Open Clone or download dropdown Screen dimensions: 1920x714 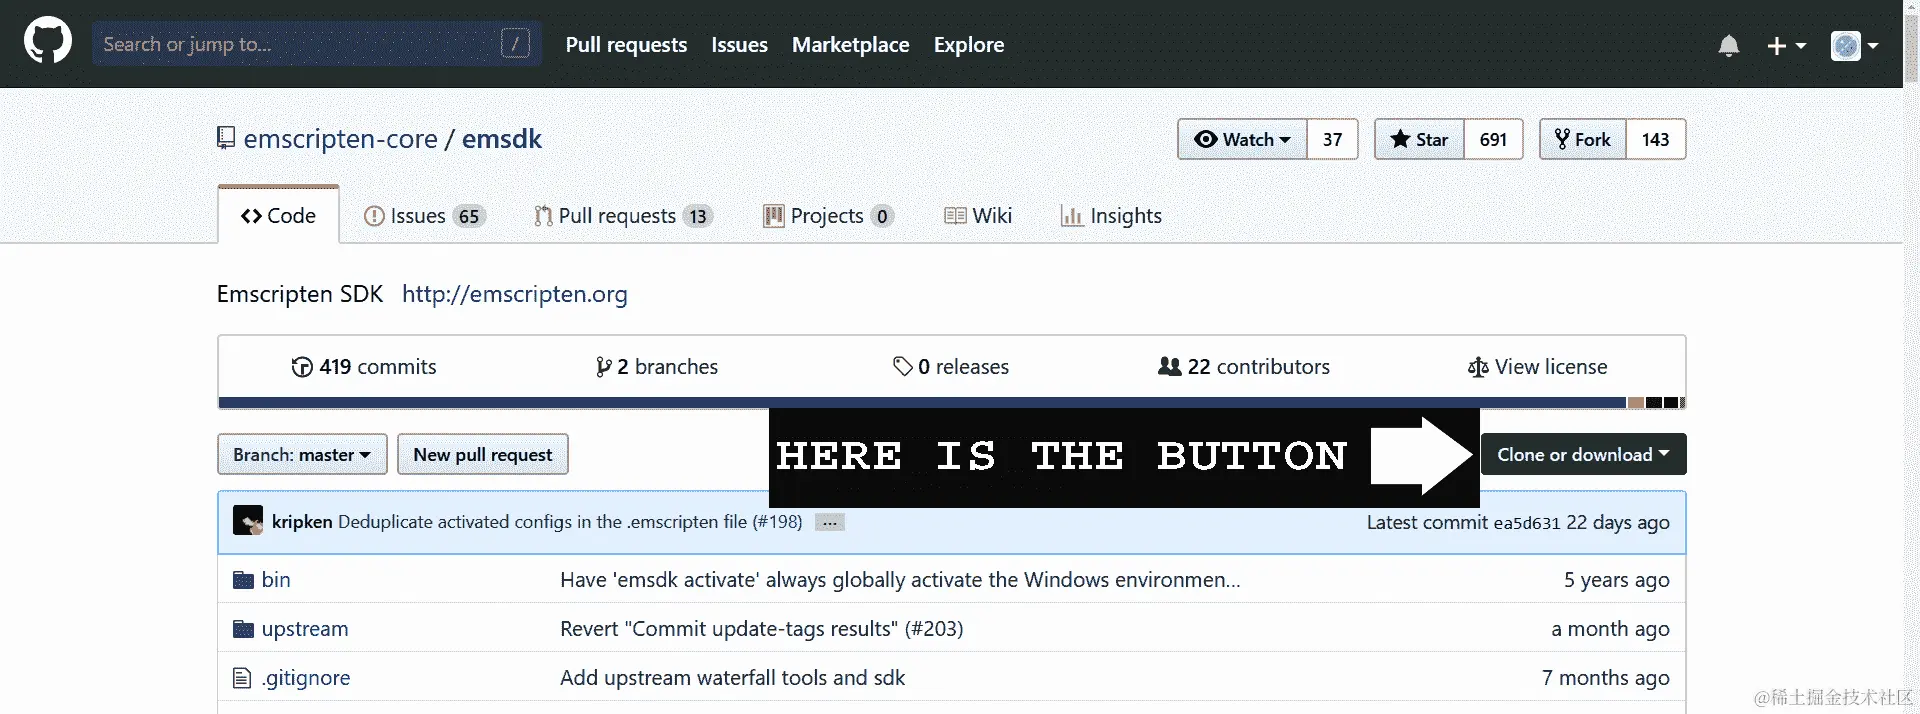(x=1583, y=454)
